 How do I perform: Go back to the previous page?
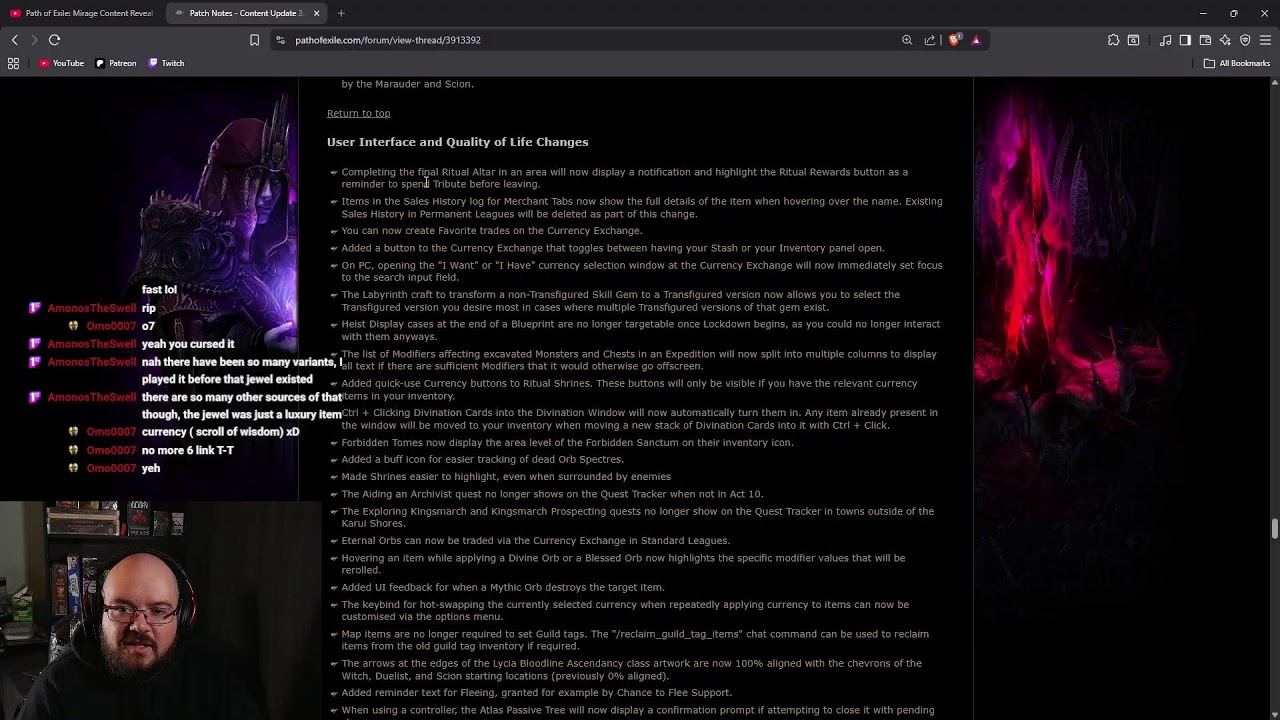[x=14, y=40]
